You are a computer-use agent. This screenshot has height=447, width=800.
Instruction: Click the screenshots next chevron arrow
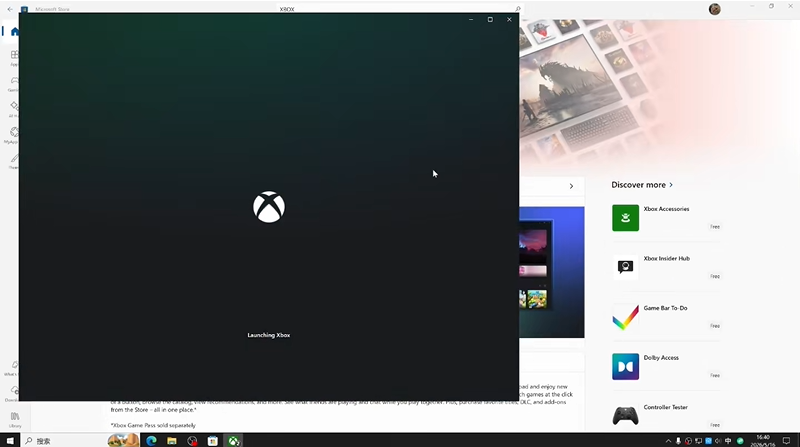coord(571,186)
